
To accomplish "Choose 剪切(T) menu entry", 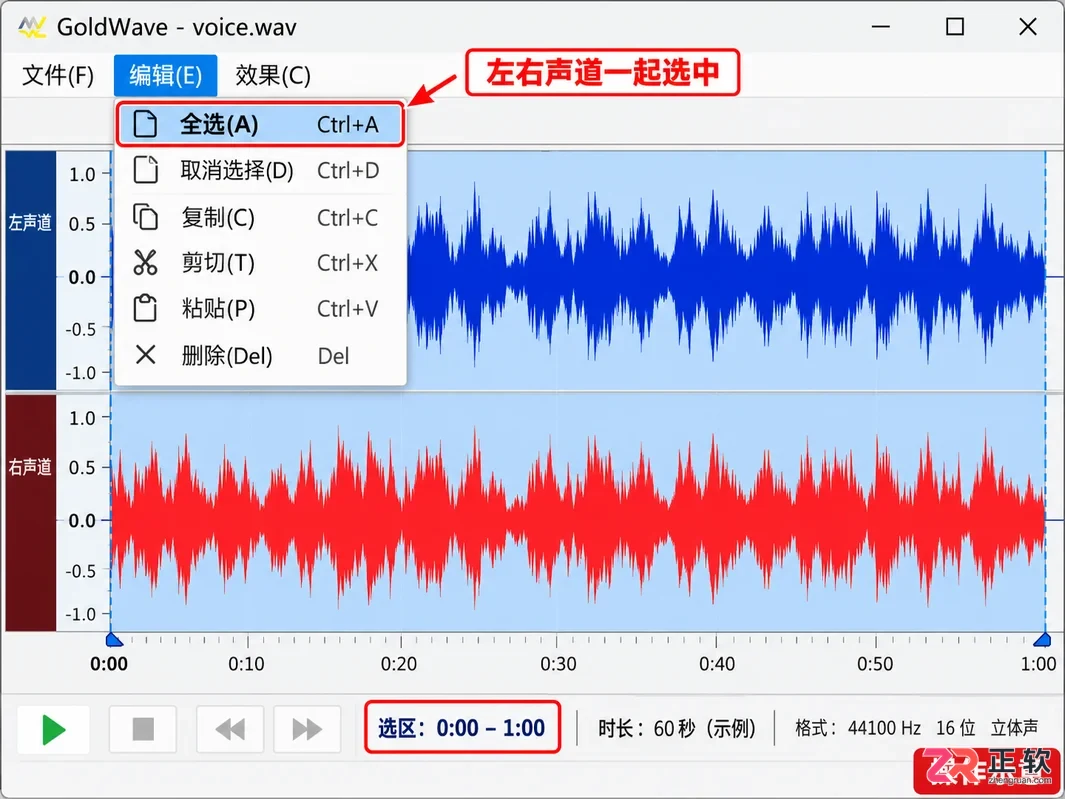I will click(x=260, y=263).
